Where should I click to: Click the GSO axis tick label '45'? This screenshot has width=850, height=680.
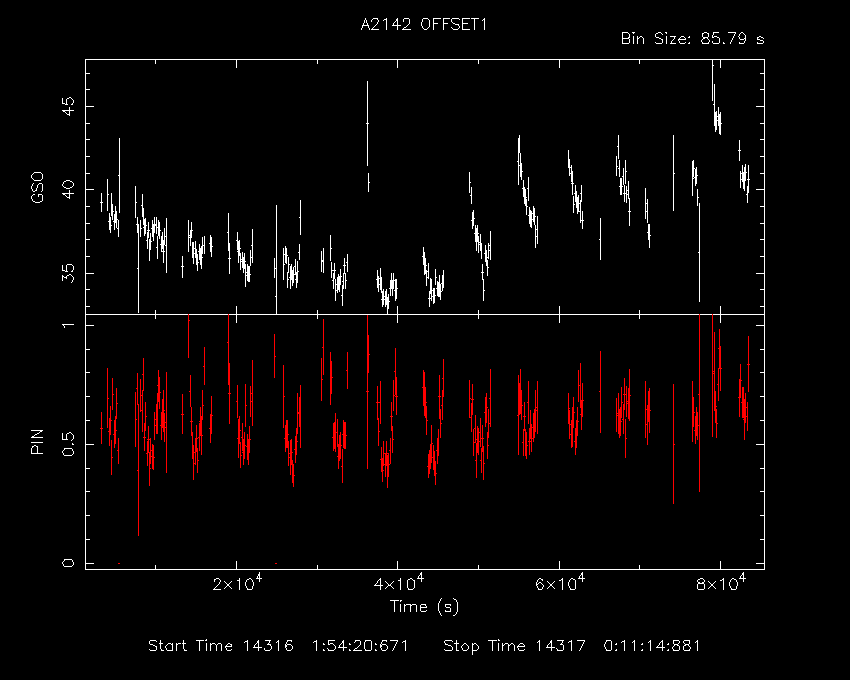(x=69, y=106)
